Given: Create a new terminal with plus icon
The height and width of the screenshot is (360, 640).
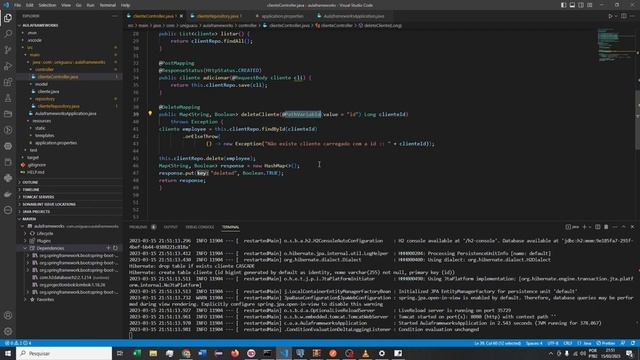Looking at the screenshot, I should [x=584, y=227].
